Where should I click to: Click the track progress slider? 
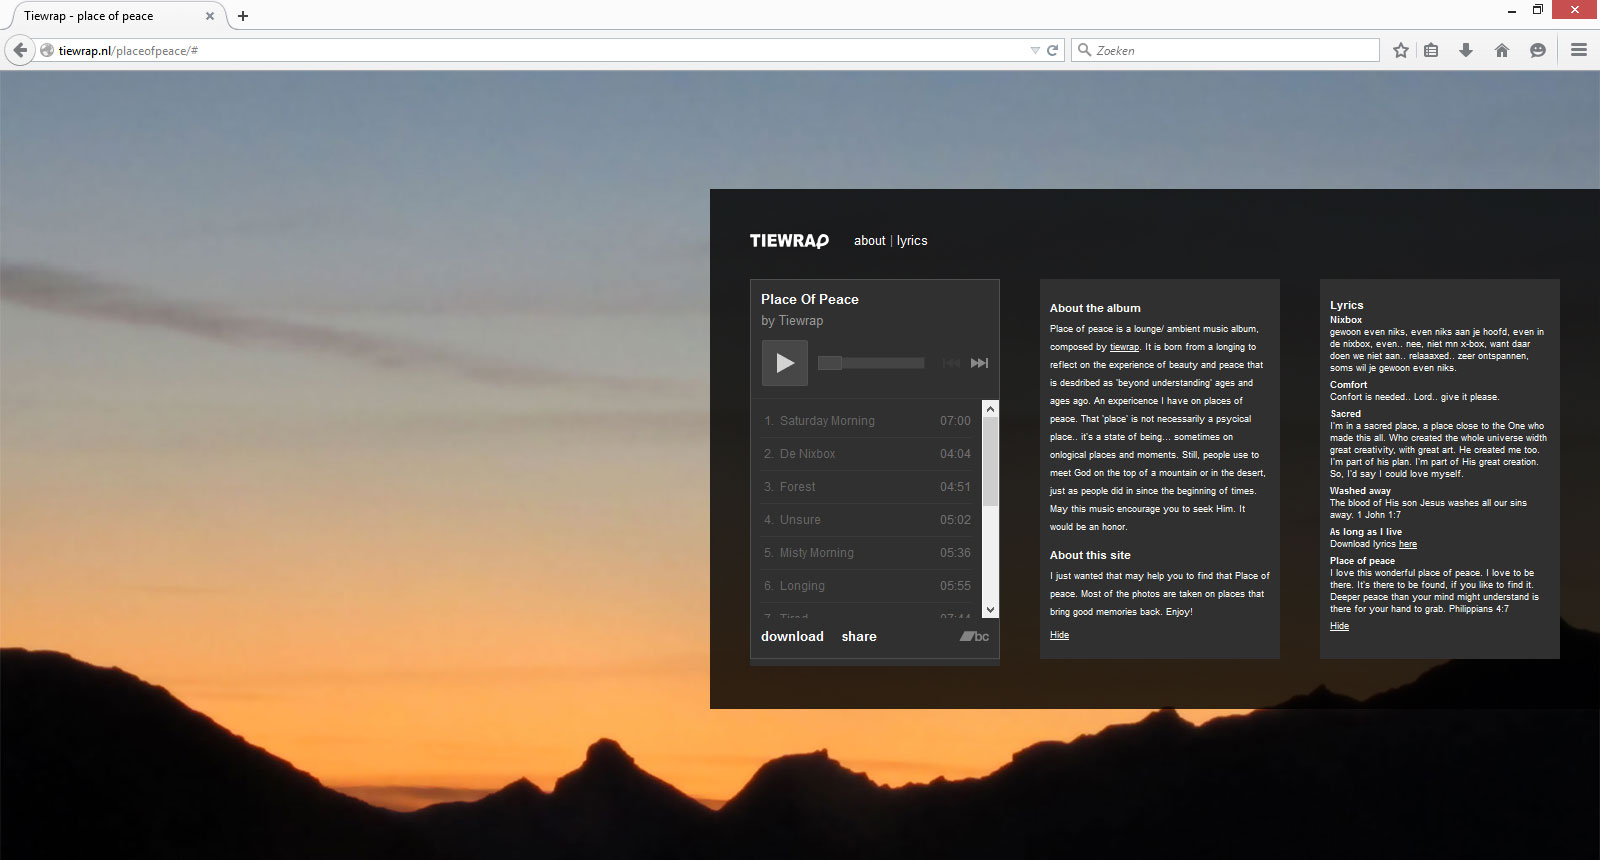(x=871, y=363)
